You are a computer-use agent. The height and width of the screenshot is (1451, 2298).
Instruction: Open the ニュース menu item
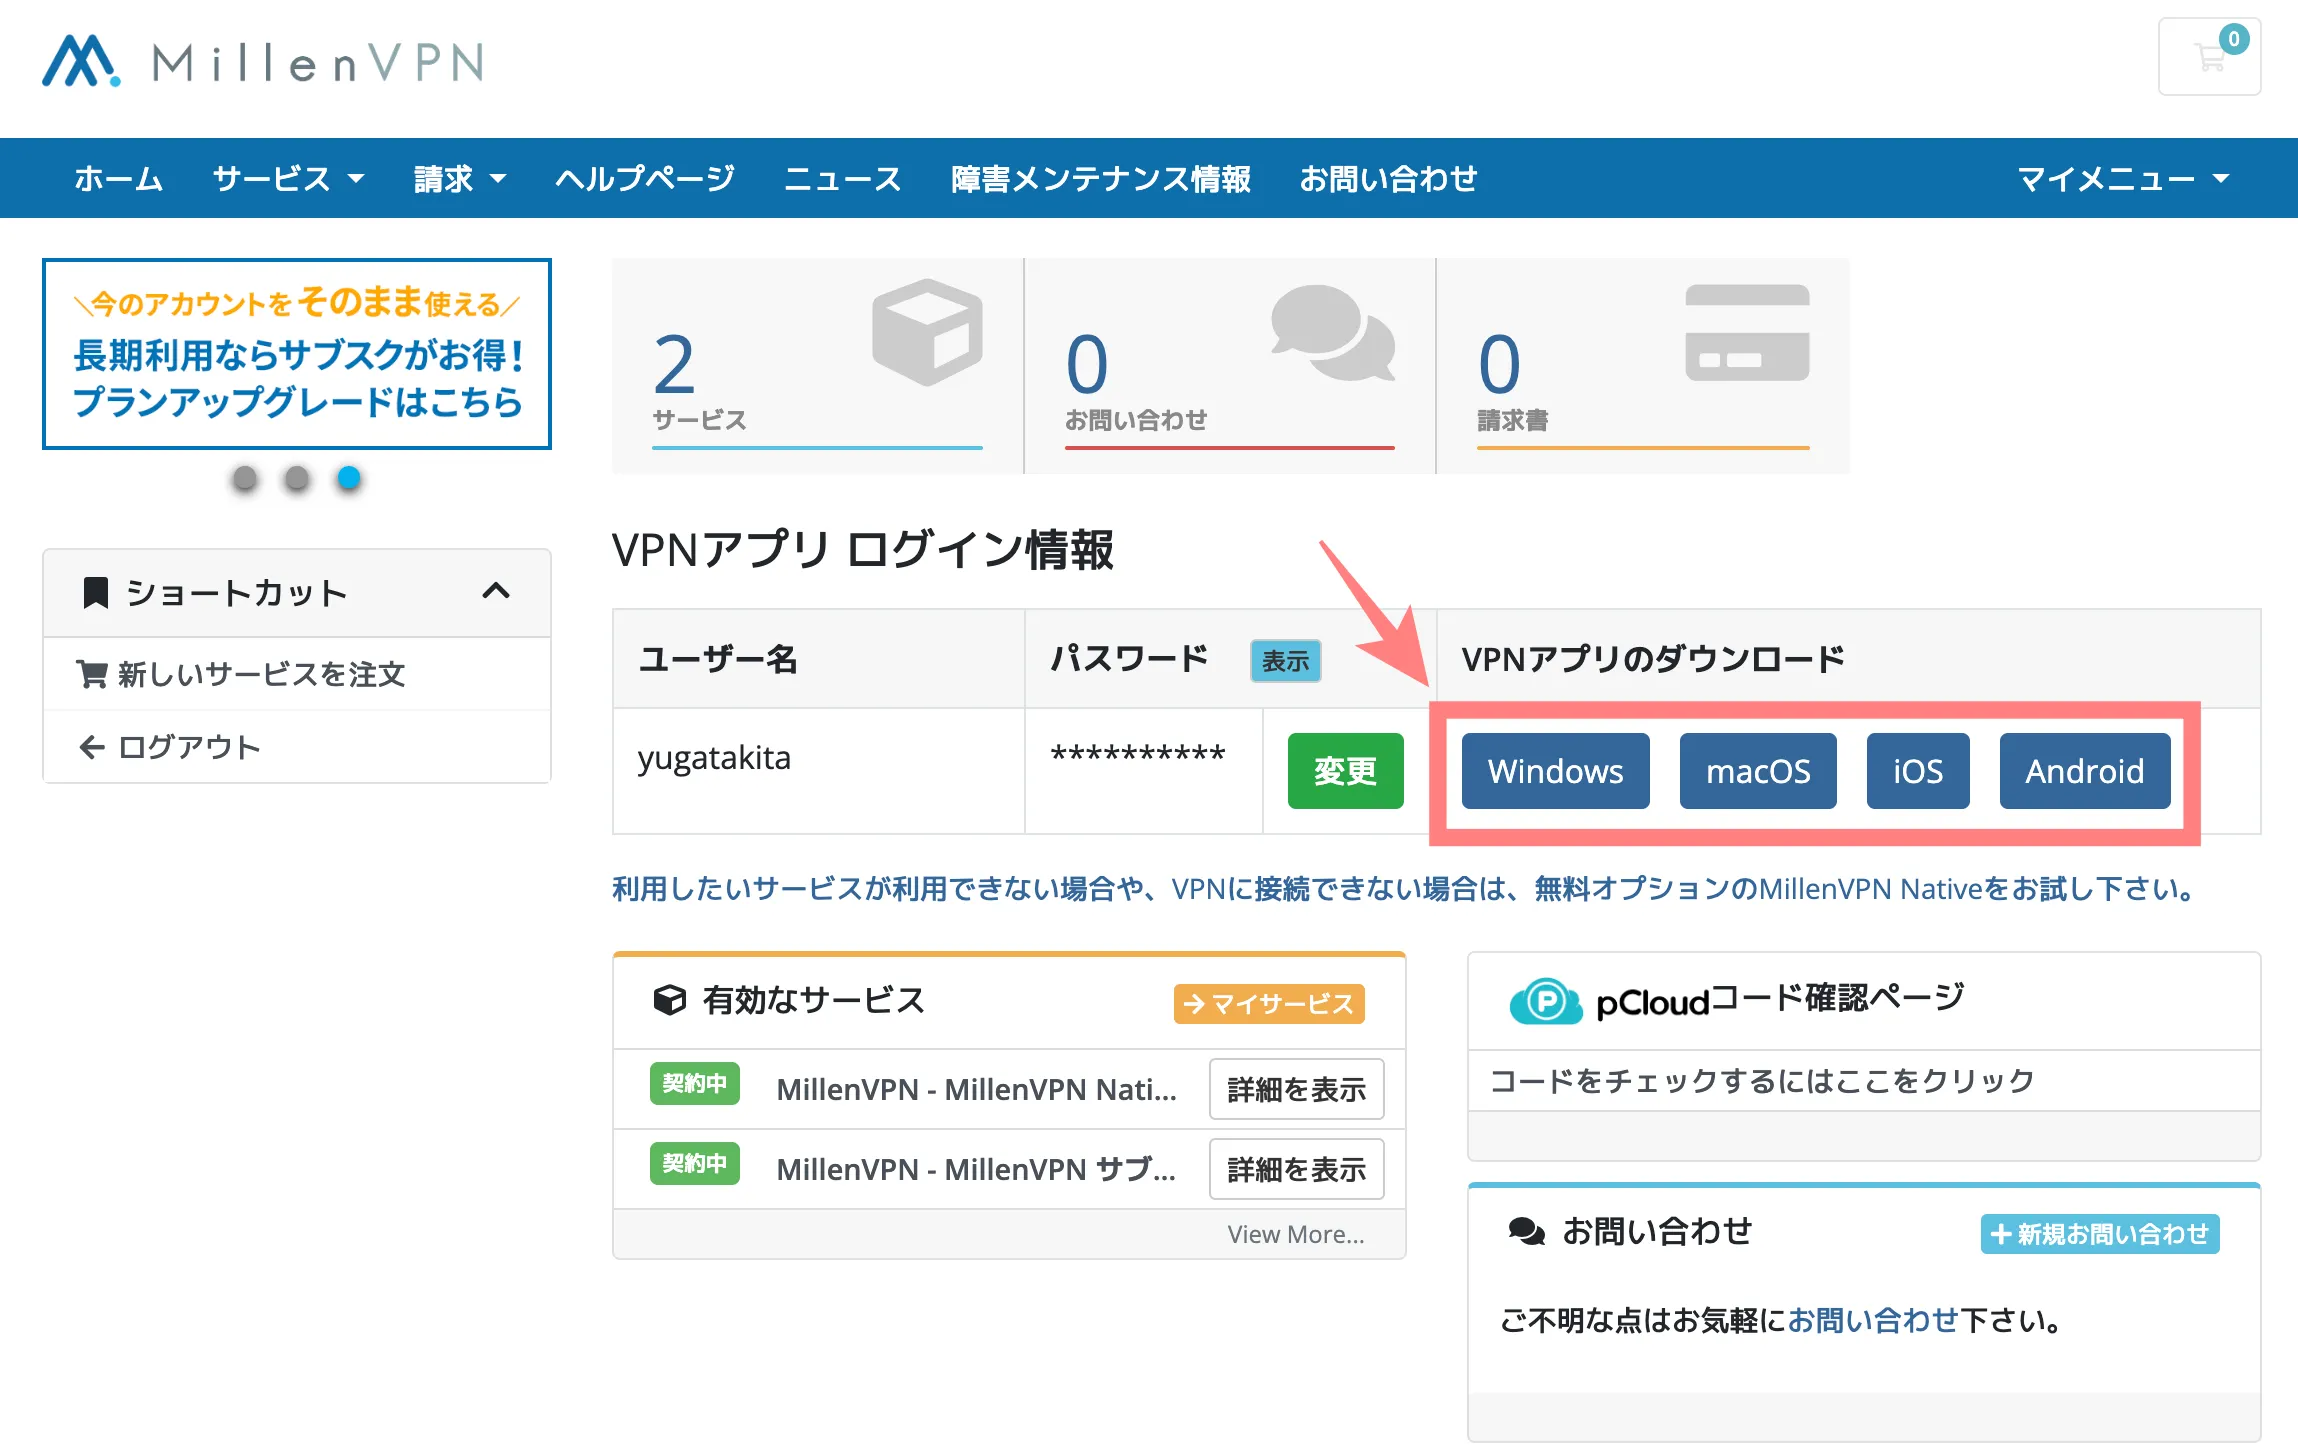point(843,179)
